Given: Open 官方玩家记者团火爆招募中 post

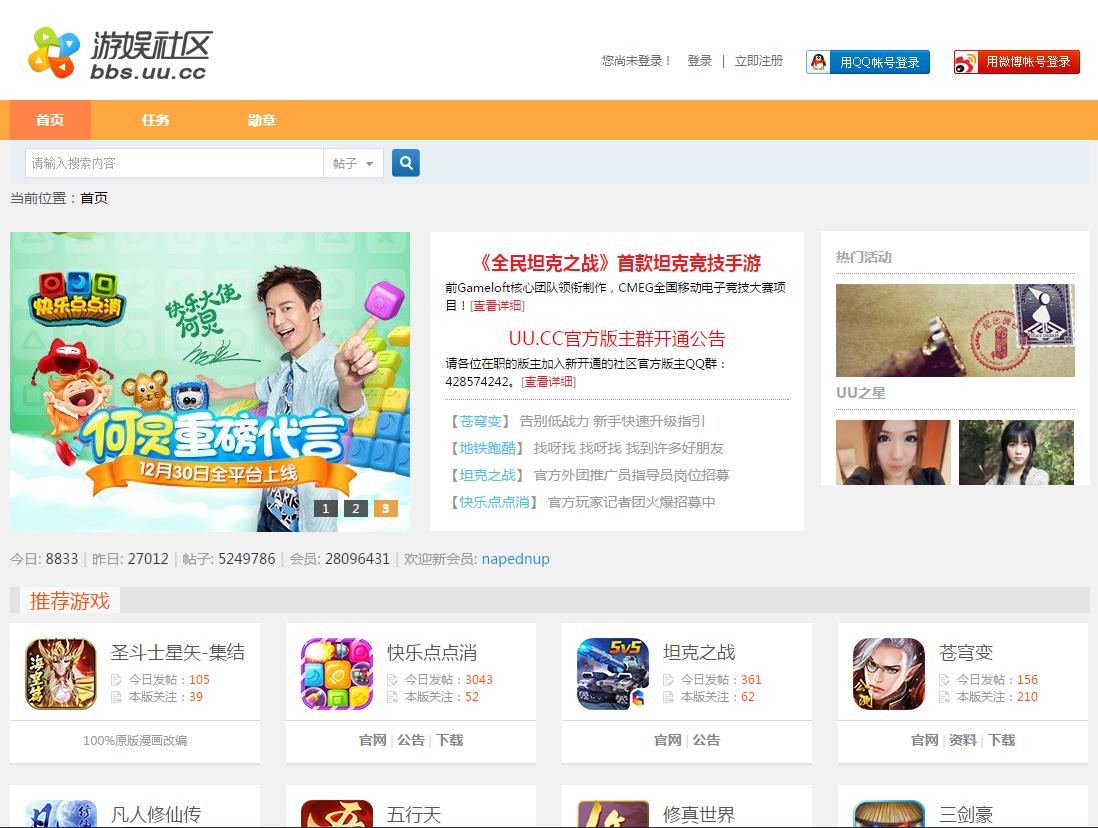Looking at the screenshot, I should pos(631,502).
